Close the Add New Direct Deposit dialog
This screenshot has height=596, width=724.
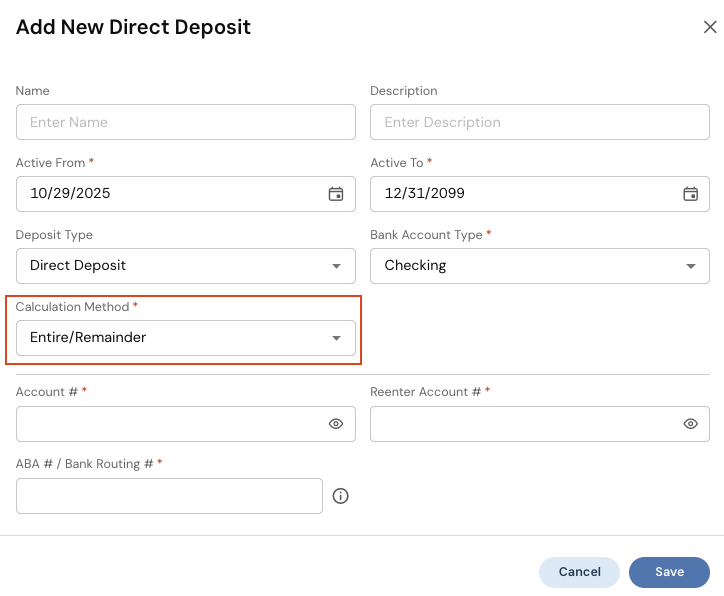pos(710,27)
